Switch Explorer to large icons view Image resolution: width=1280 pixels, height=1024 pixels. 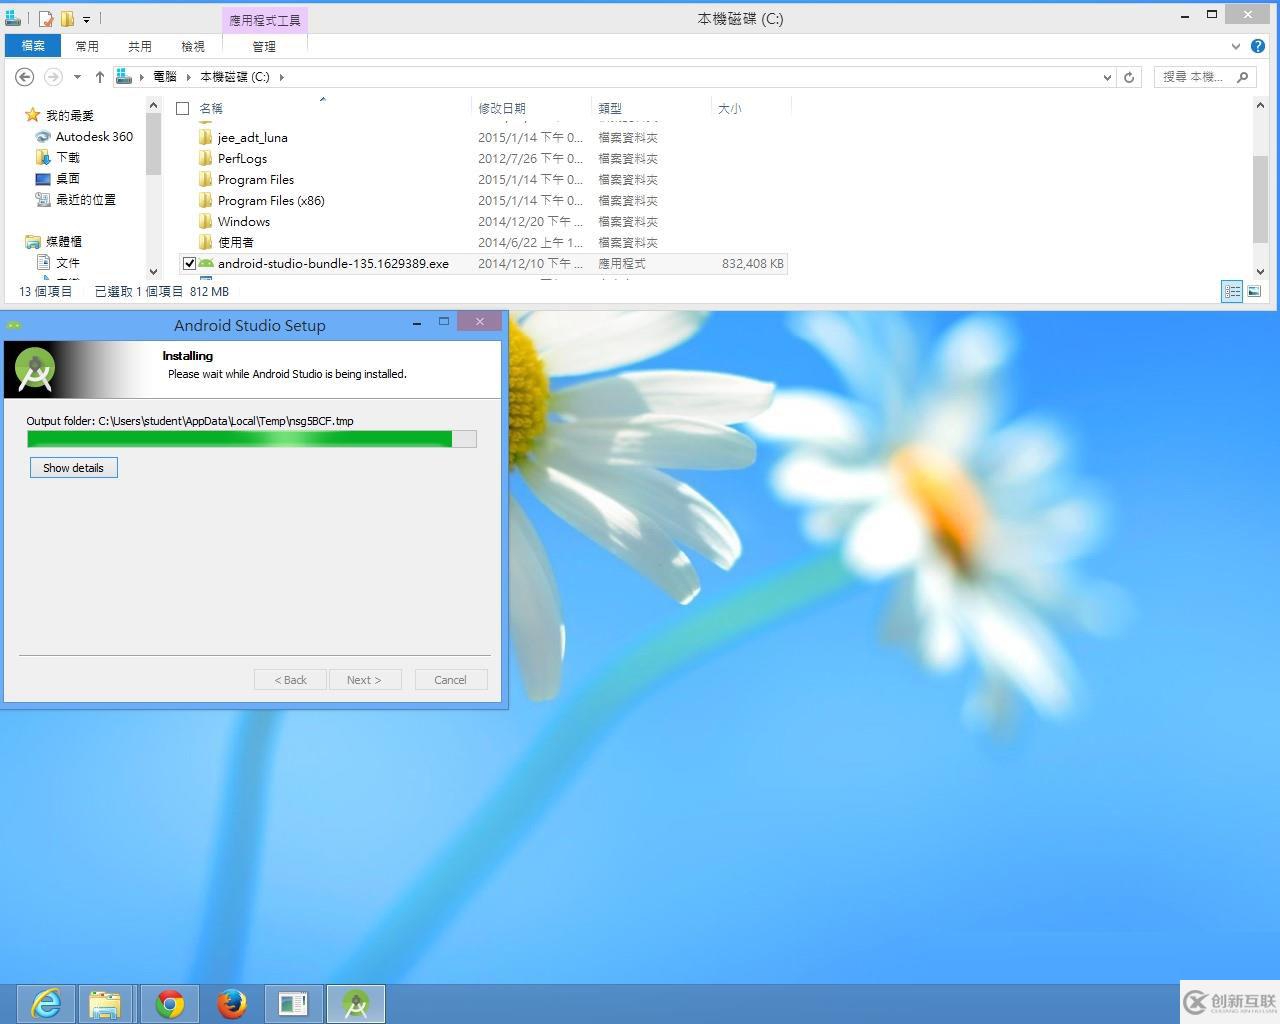point(1254,291)
